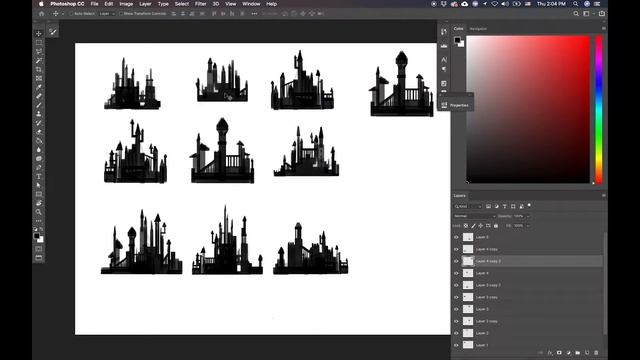
Task: Open layer Opacity dropdown arrow
Action: point(528,216)
